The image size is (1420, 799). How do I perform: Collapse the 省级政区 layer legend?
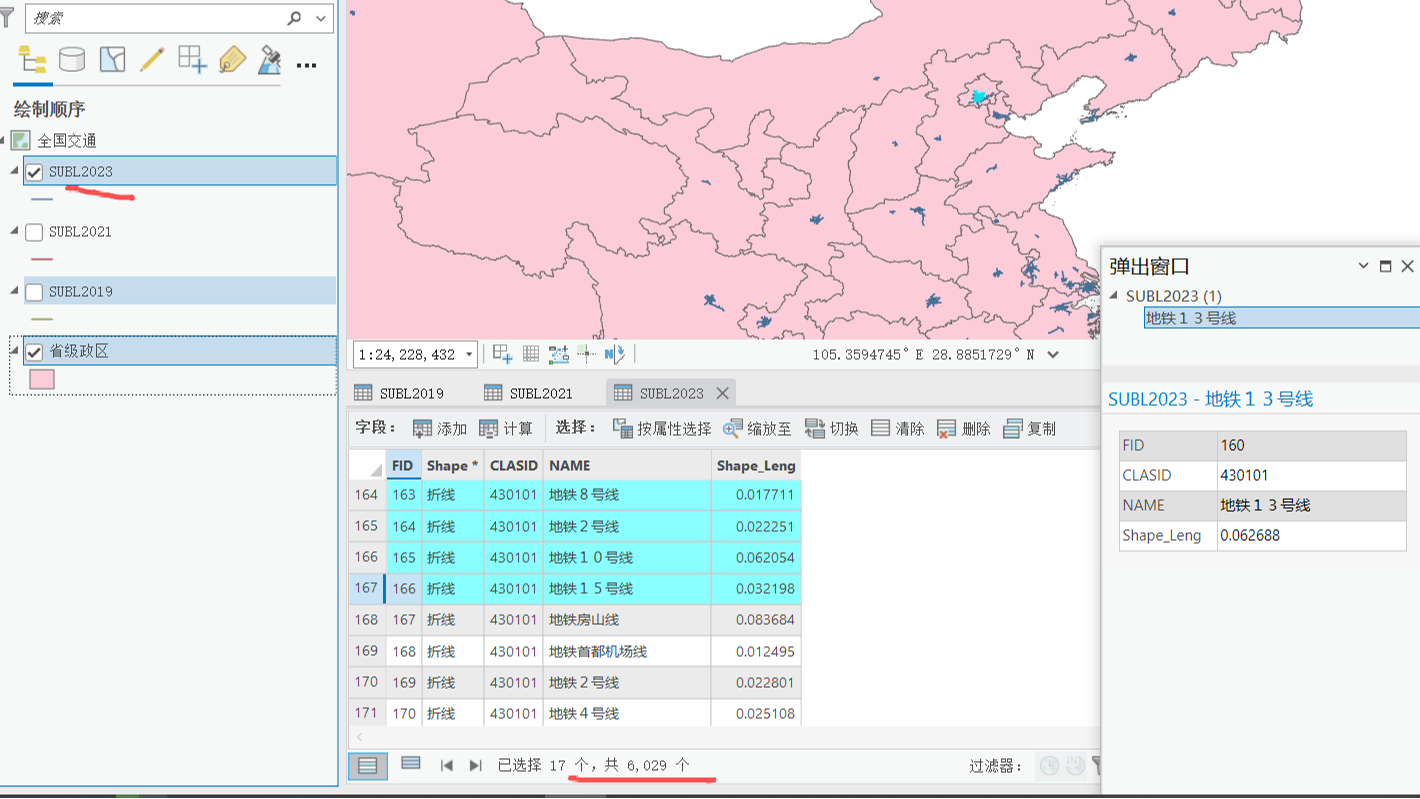(14, 351)
